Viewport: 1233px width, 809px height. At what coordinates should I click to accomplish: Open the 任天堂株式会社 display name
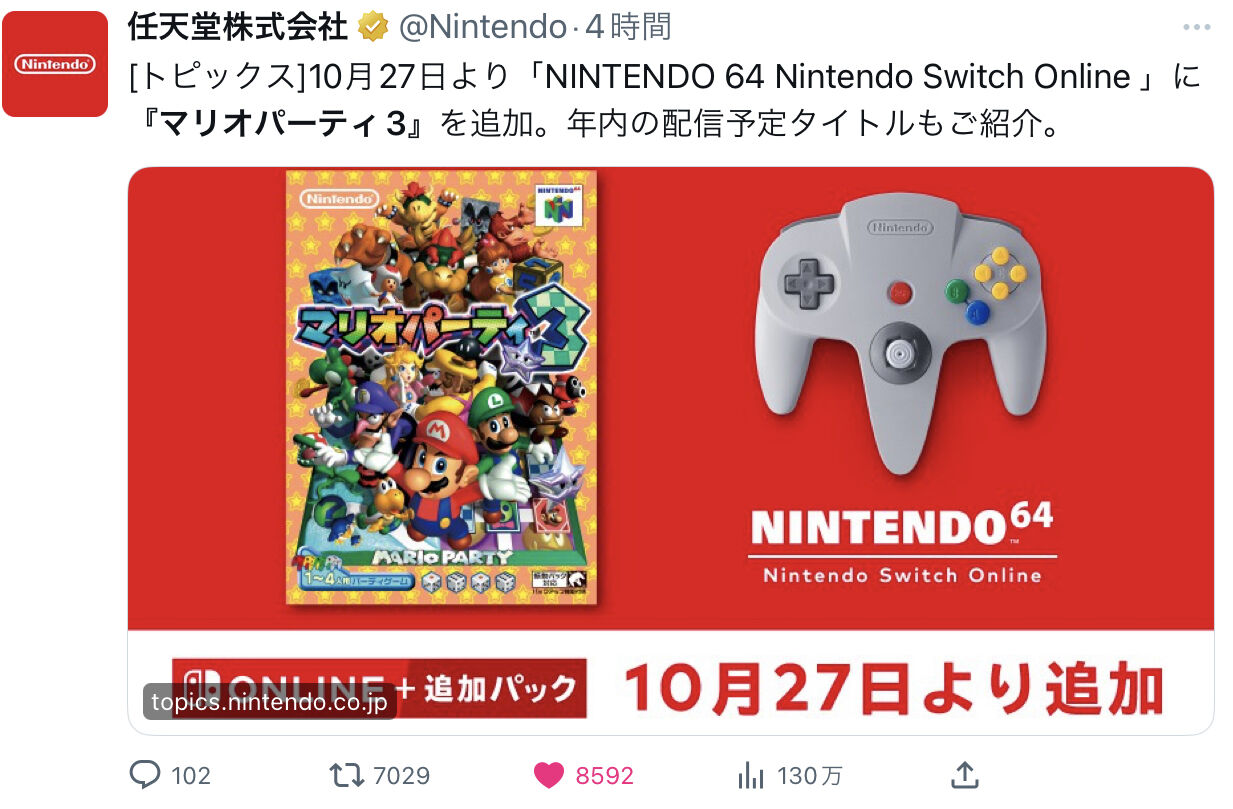pyautogui.click(x=238, y=28)
